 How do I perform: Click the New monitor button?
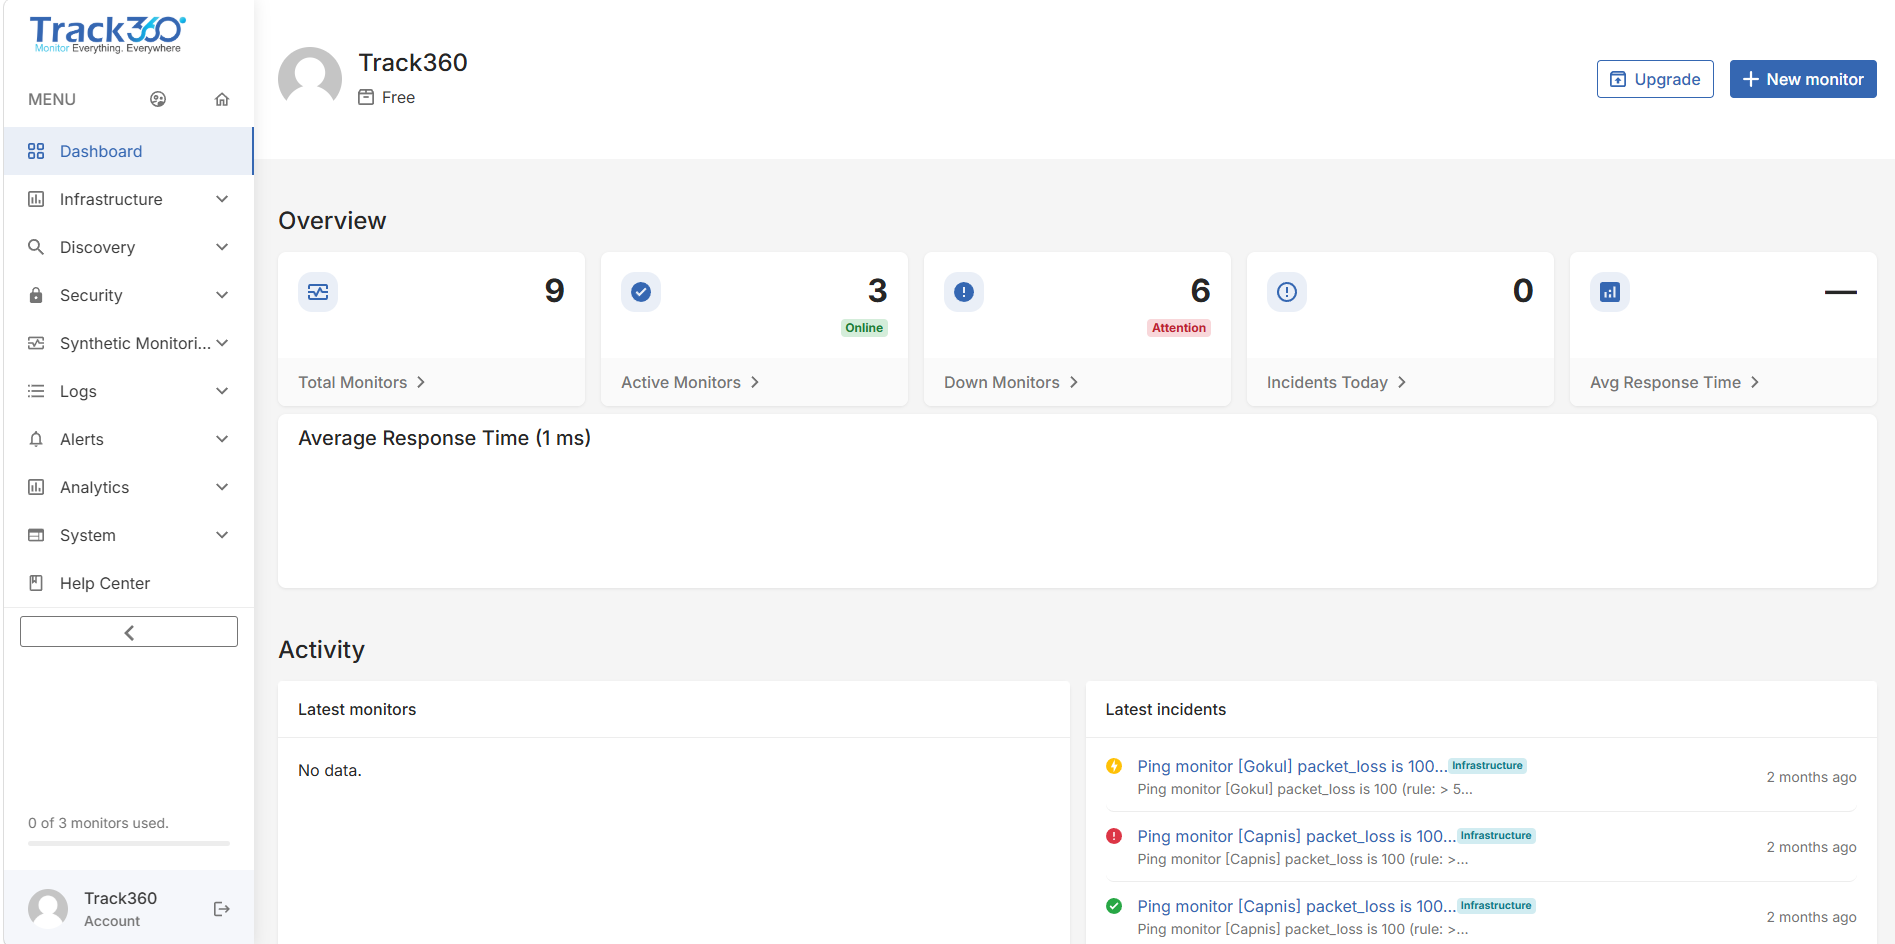pos(1803,79)
